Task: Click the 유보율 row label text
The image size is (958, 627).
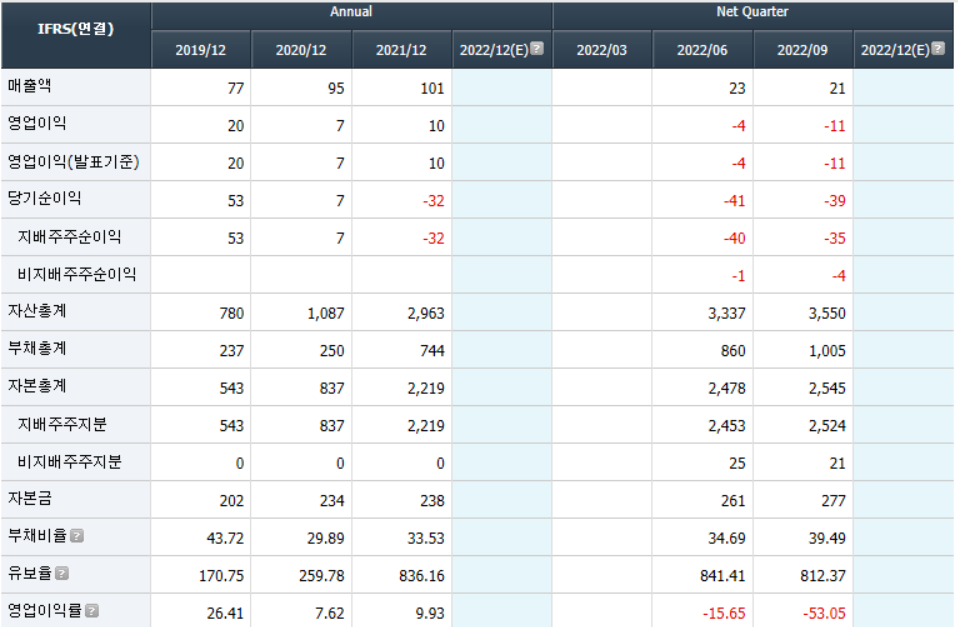Action: tap(29, 573)
